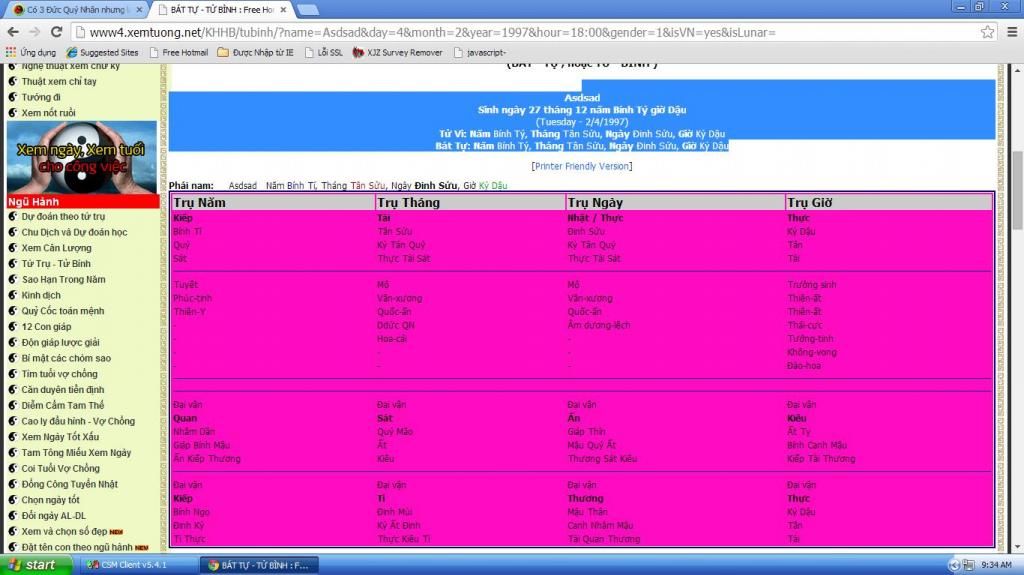The height and width of the screenshot is (575, 1024).
Task: Open the Thuật xem chỉ tay link
Action: click(59, 81)
